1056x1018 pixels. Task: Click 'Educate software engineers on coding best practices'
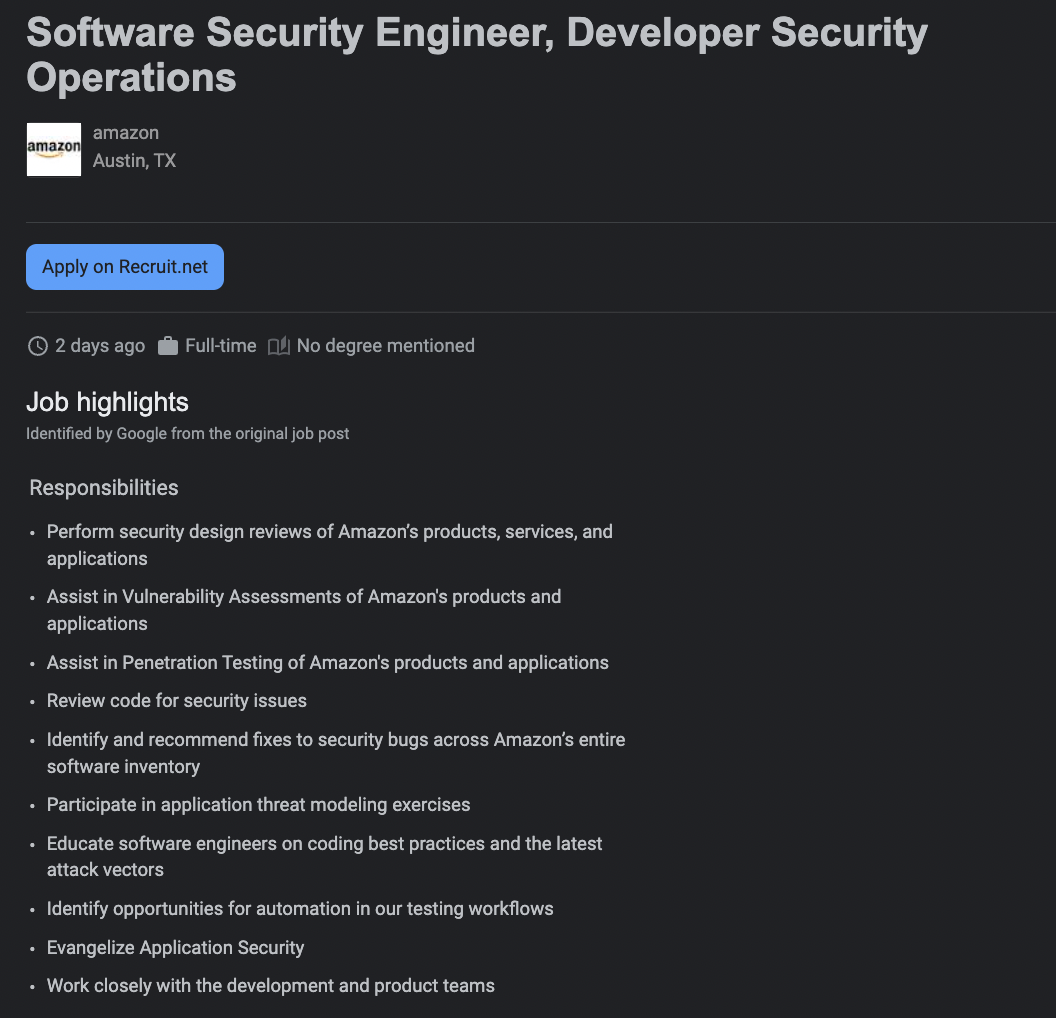pyautogui.click(x=325, y=856)
